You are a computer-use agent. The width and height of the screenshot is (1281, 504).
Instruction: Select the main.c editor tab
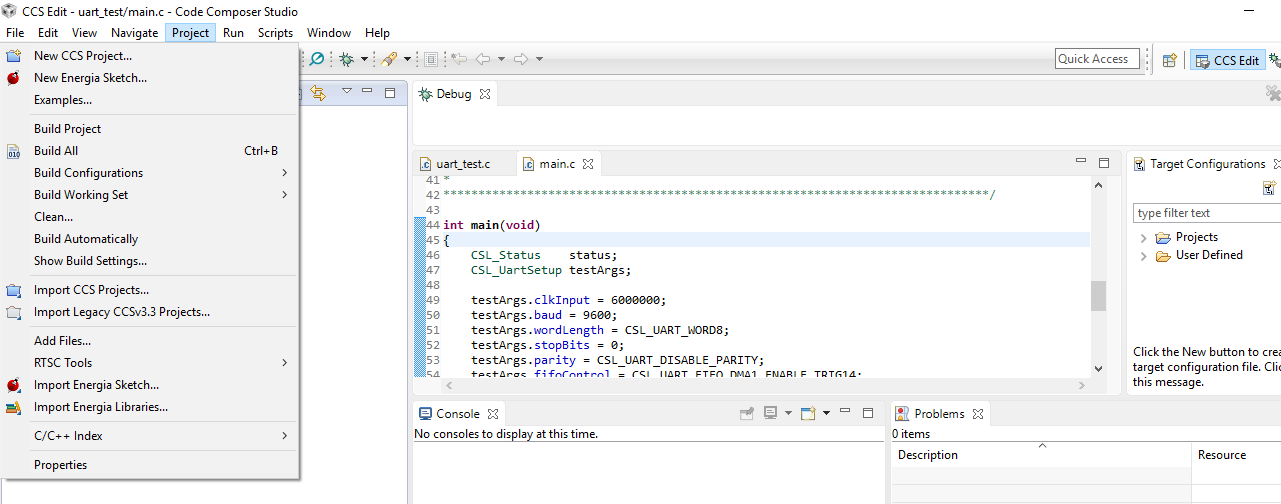point(557,163)
